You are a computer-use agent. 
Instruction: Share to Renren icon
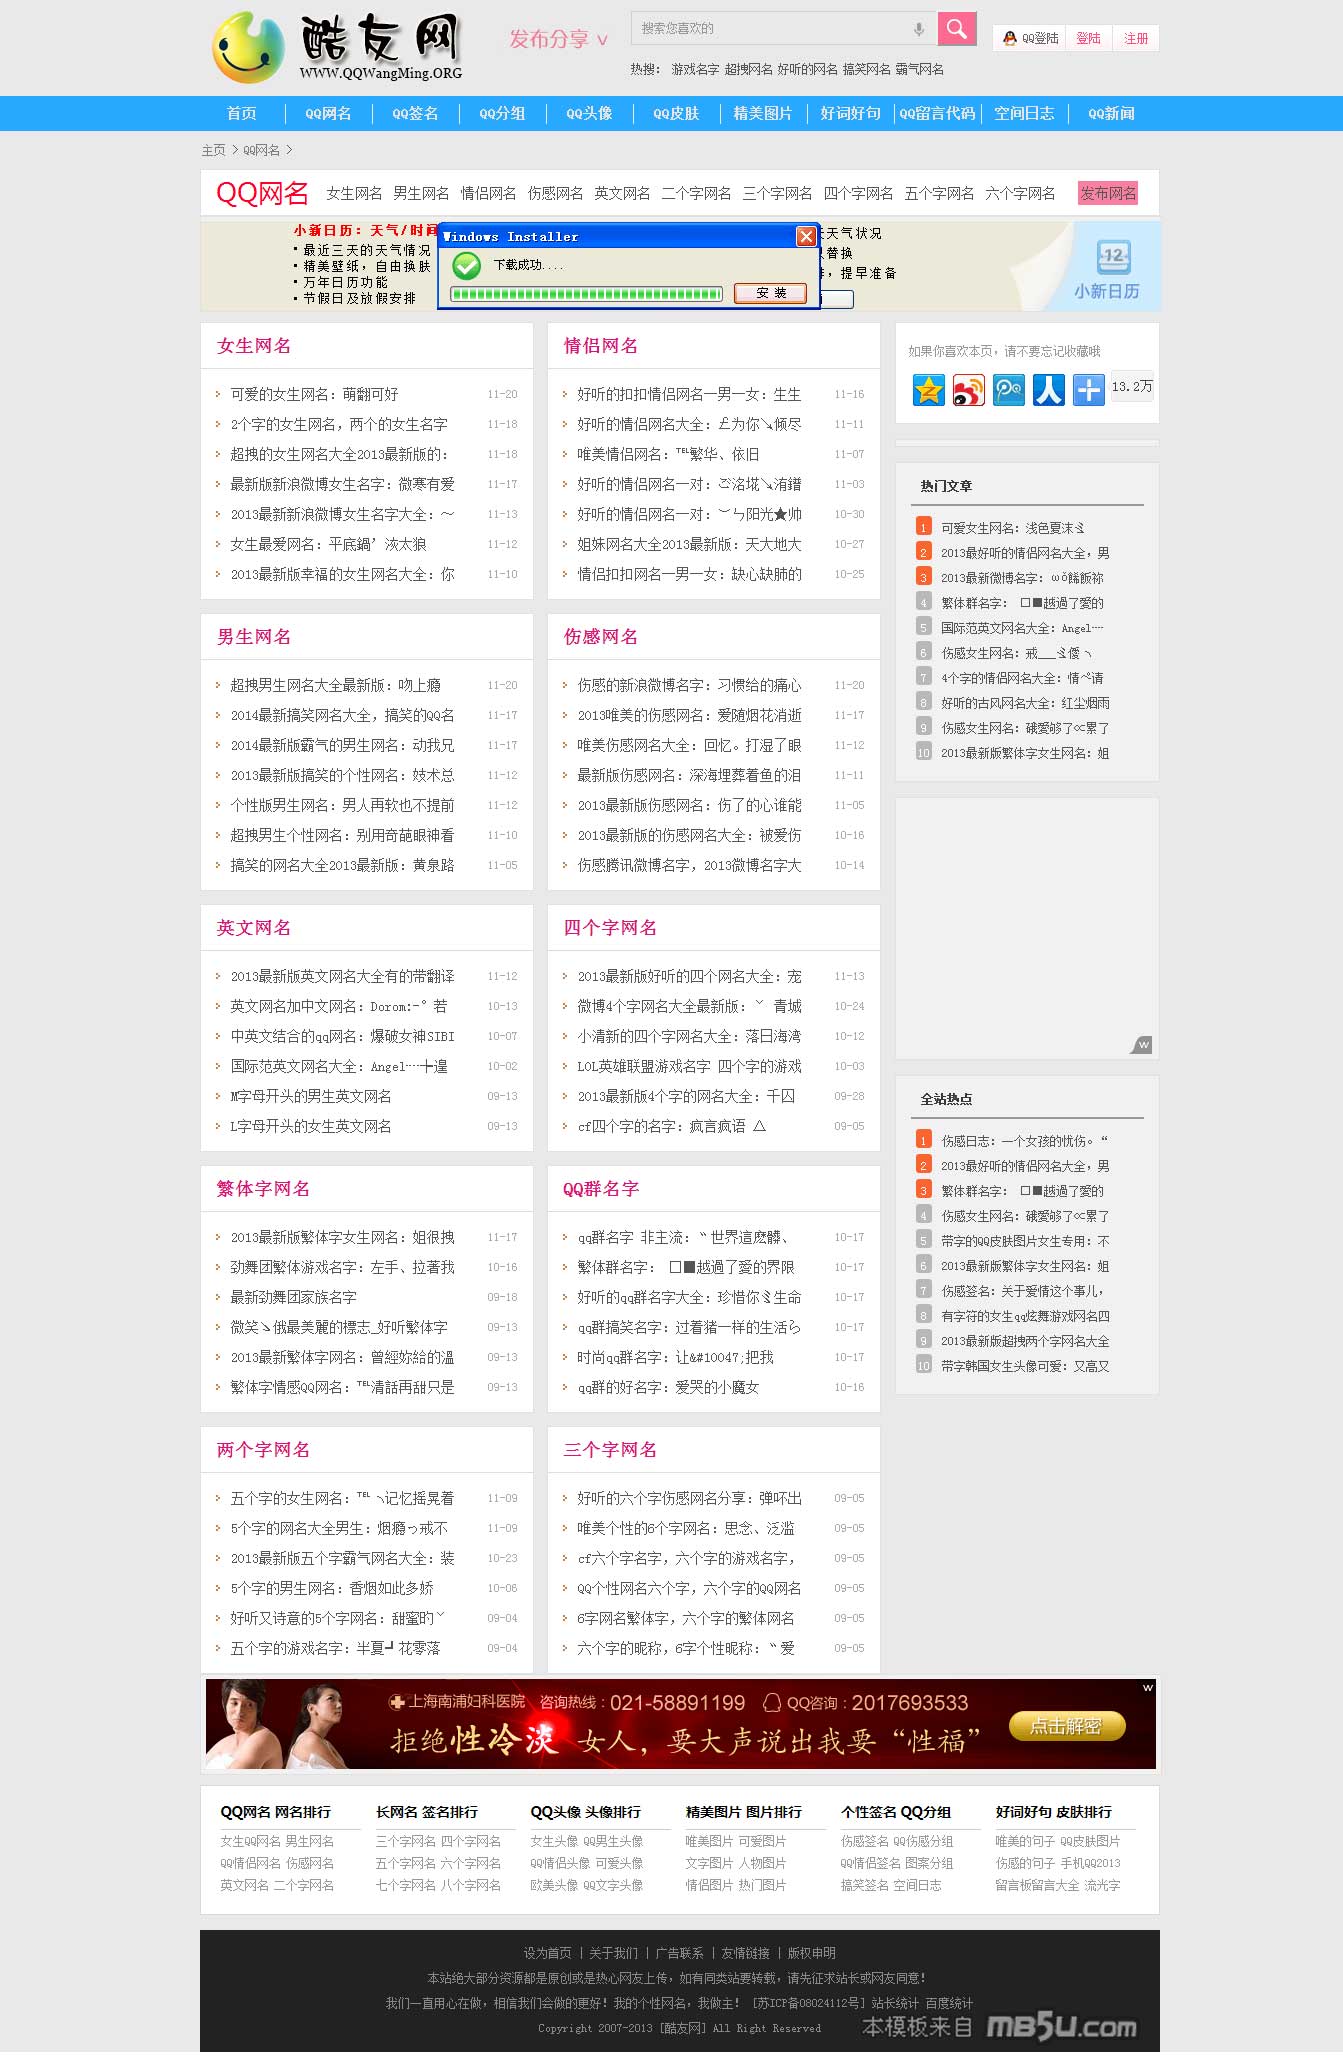pyautogui.click(x=1048, y=389)
